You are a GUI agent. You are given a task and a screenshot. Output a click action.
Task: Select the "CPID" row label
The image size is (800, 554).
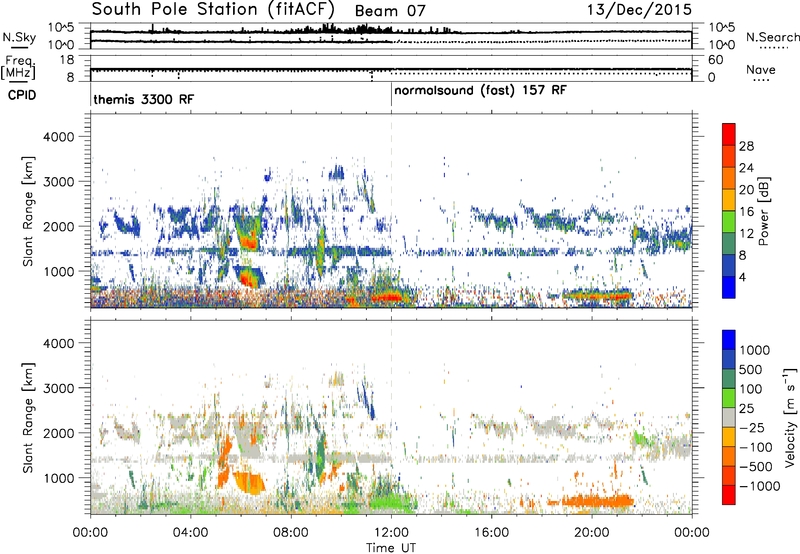(x=22, y=95)
